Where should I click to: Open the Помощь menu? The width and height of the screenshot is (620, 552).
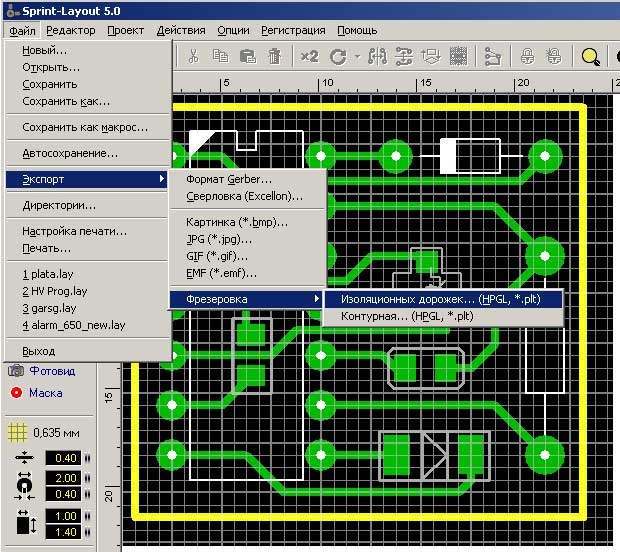coord(357,30)
